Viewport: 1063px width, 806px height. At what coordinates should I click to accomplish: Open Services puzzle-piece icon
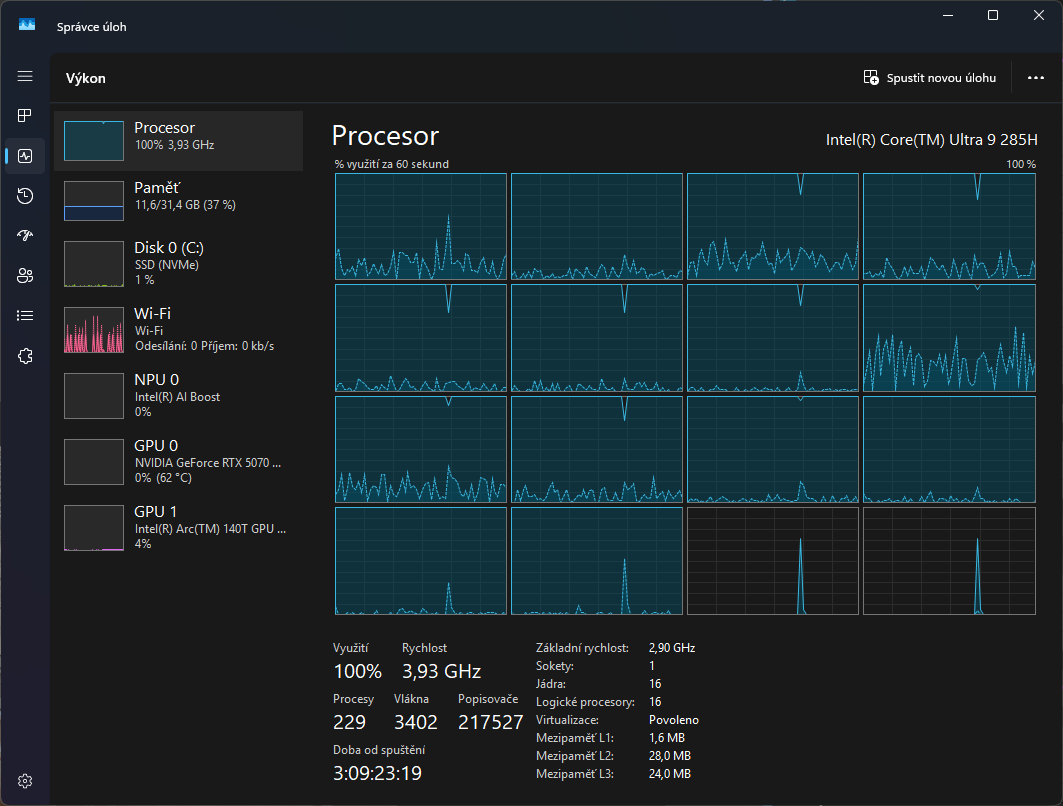[25, 356]
